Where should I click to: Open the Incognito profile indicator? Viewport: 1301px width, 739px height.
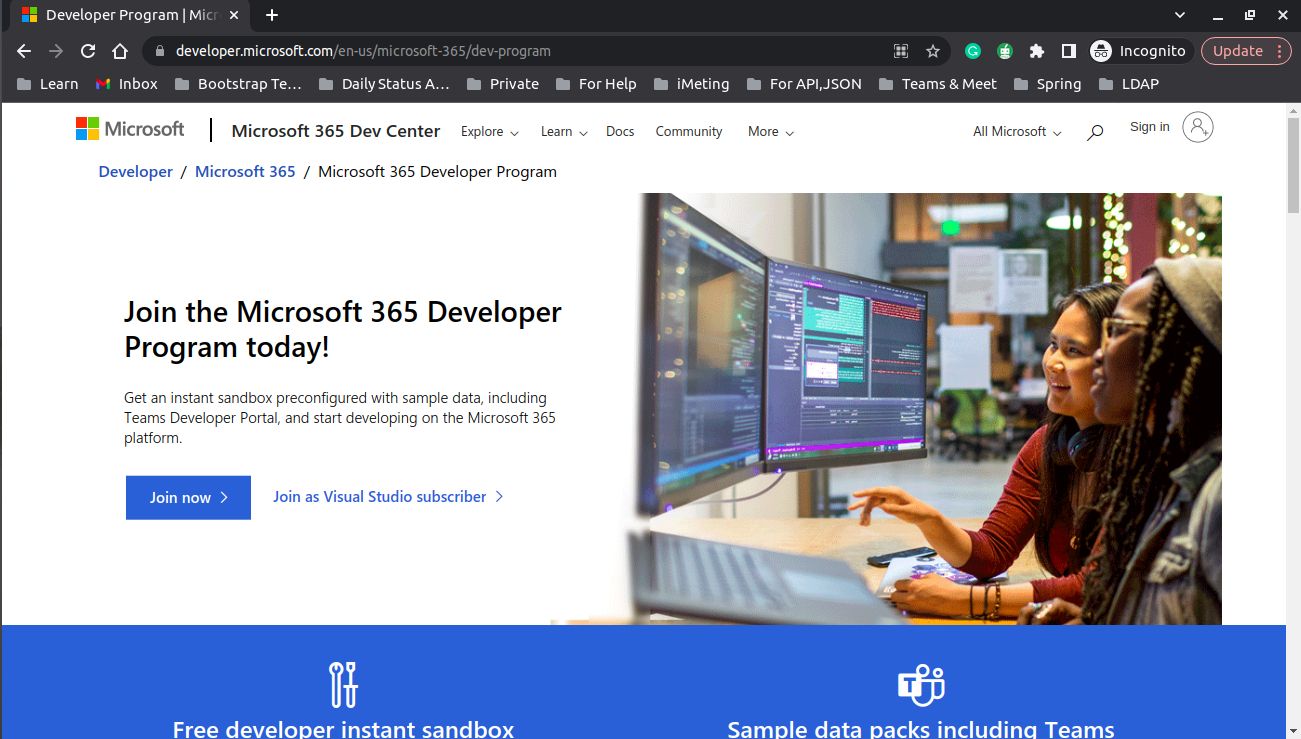[1139, 51]
